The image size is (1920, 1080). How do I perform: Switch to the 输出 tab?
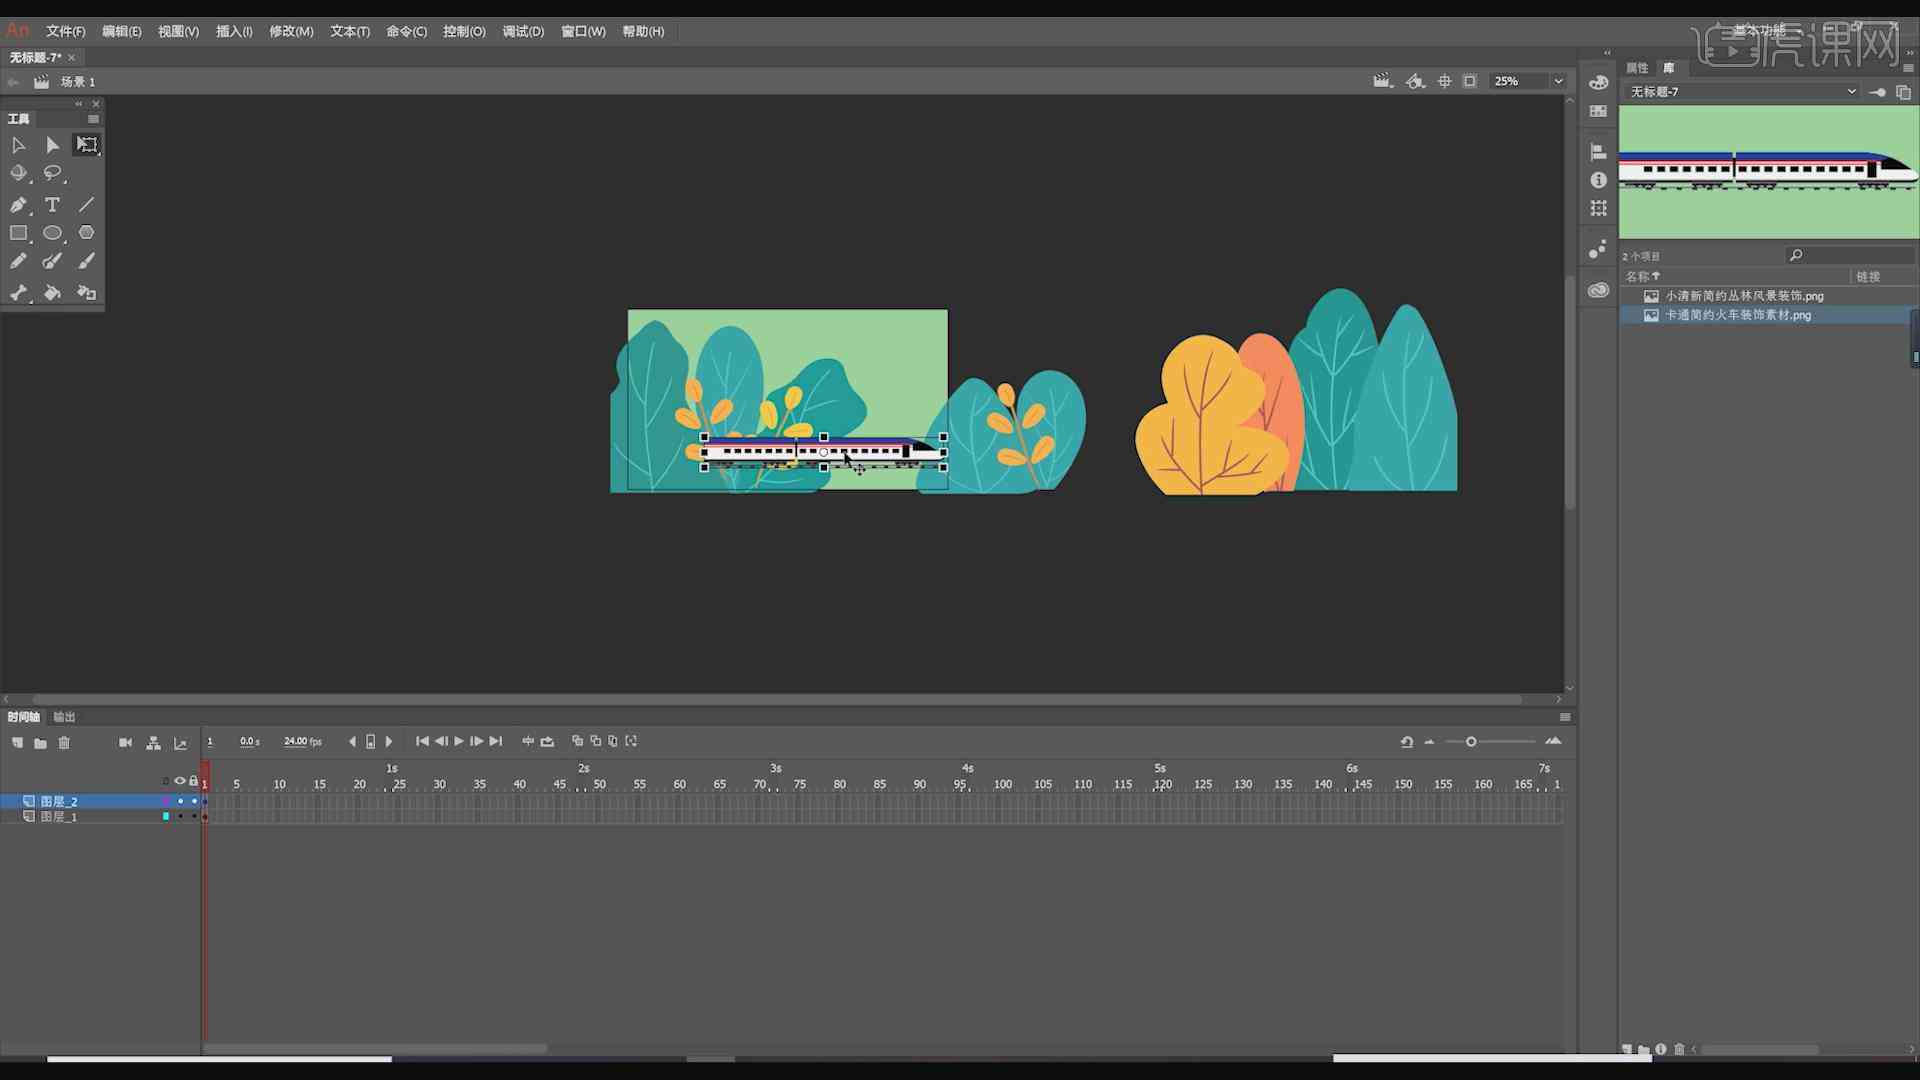[64, 717]
